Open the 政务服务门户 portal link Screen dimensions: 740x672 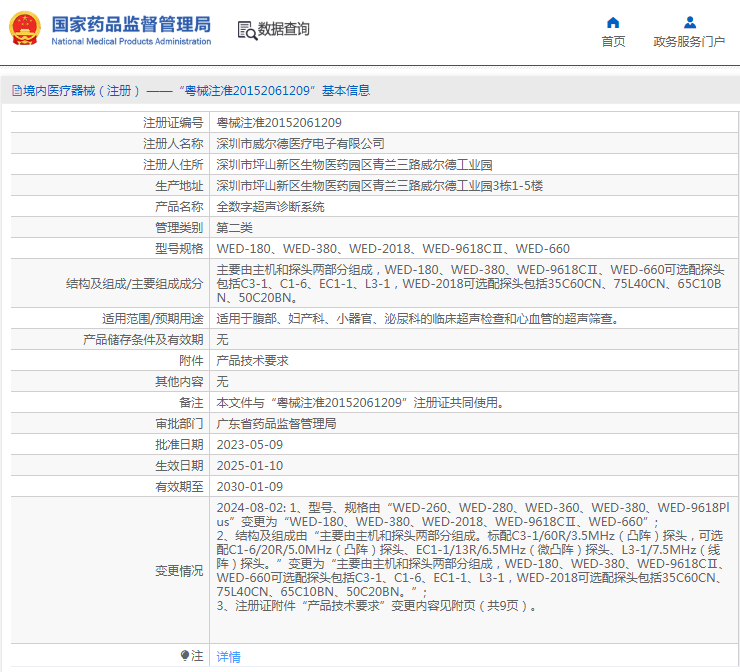coord(689,42)
